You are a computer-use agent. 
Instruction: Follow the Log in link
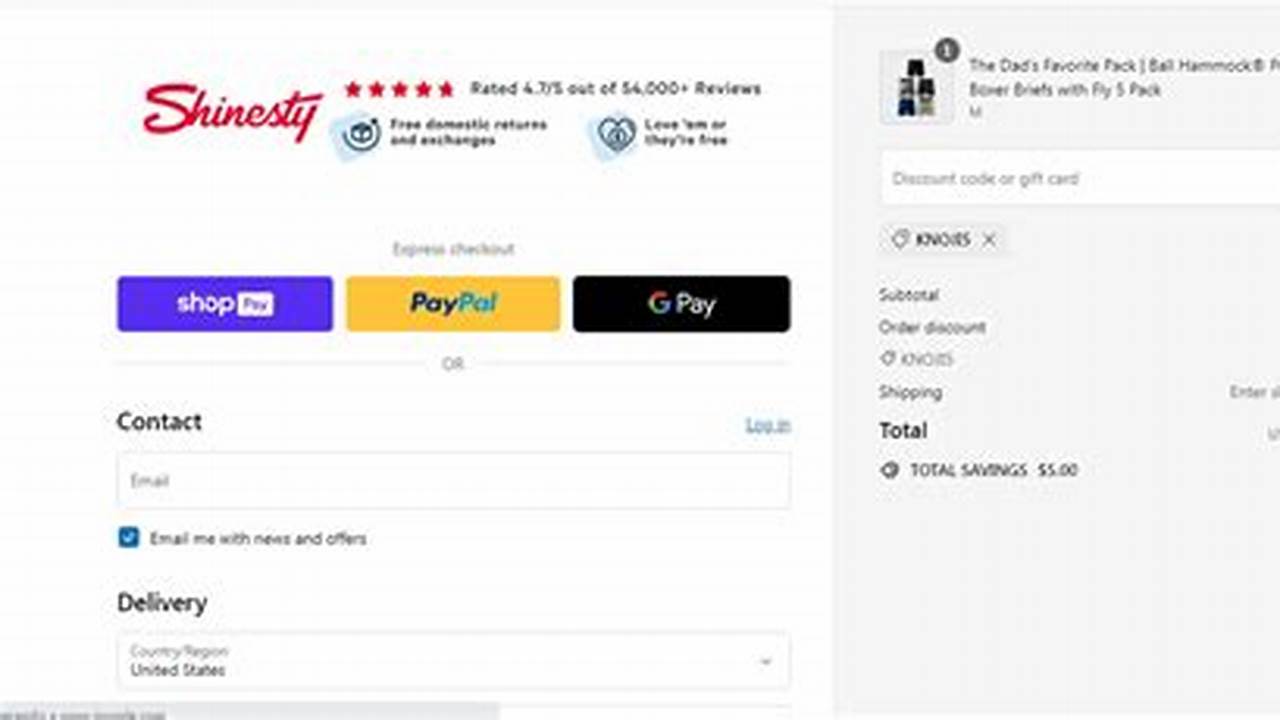pyautogui.click(x=768, y=425)
